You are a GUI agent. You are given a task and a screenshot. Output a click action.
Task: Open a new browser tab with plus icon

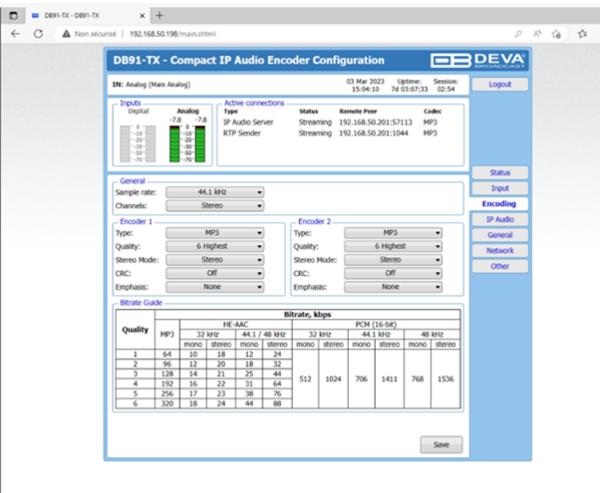[x=160, y=16]
